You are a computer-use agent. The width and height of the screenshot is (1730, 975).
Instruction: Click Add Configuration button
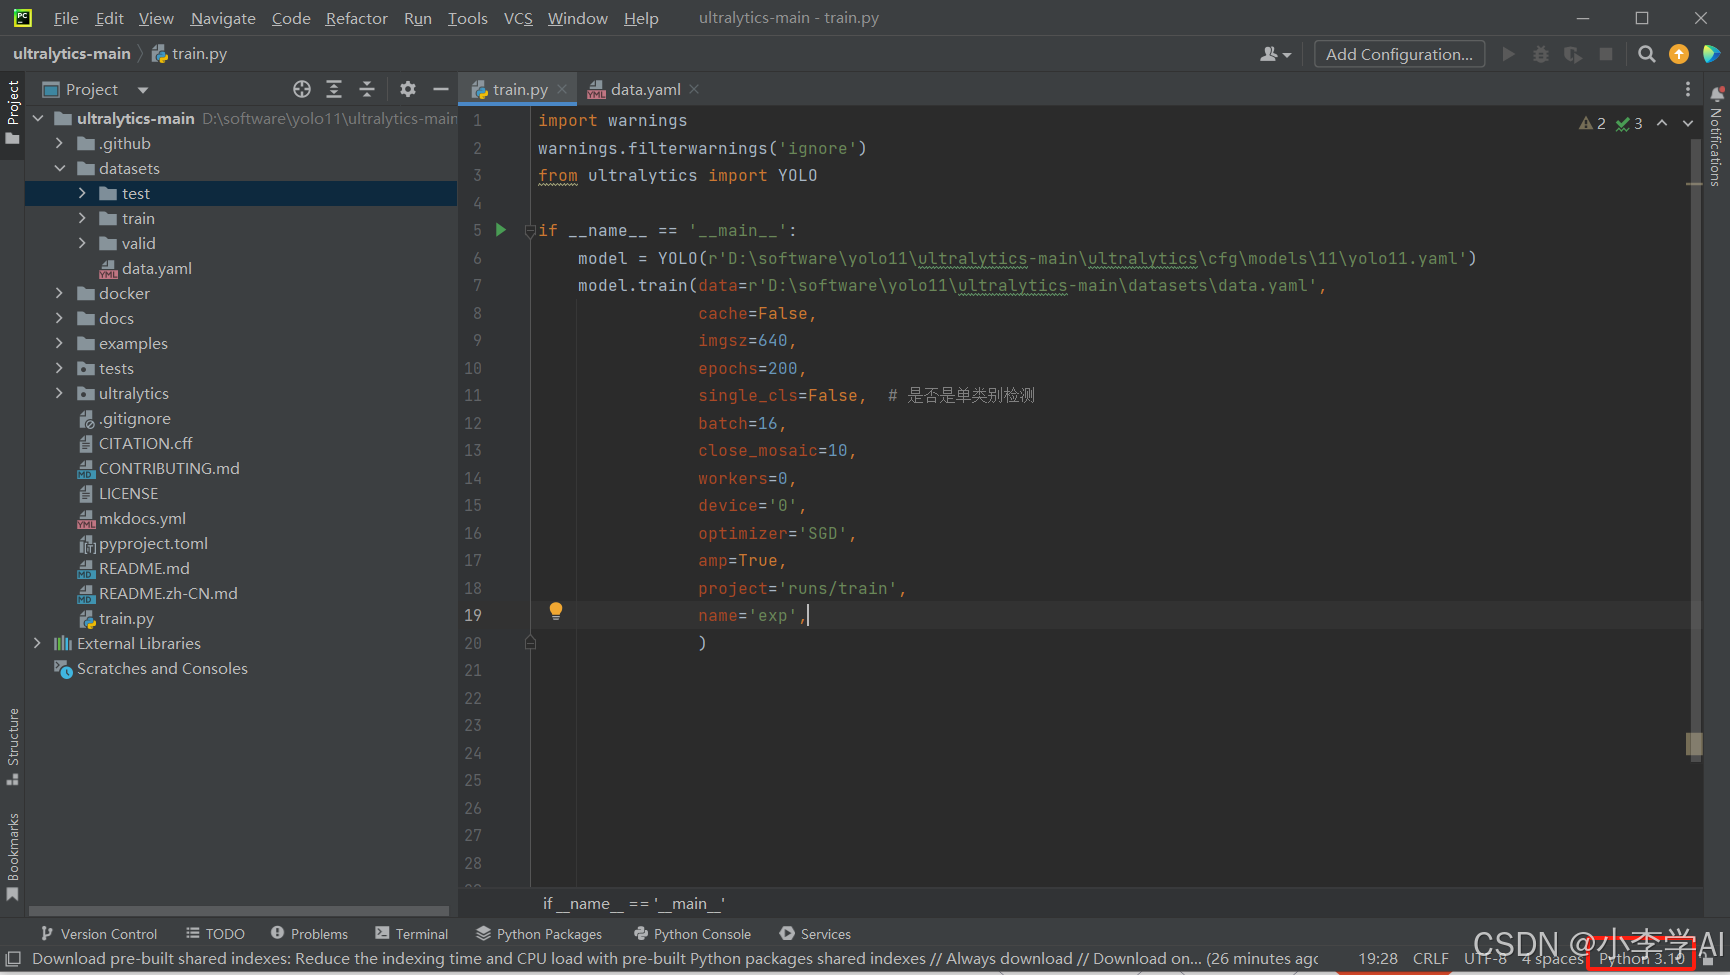tap(1399, 54)
